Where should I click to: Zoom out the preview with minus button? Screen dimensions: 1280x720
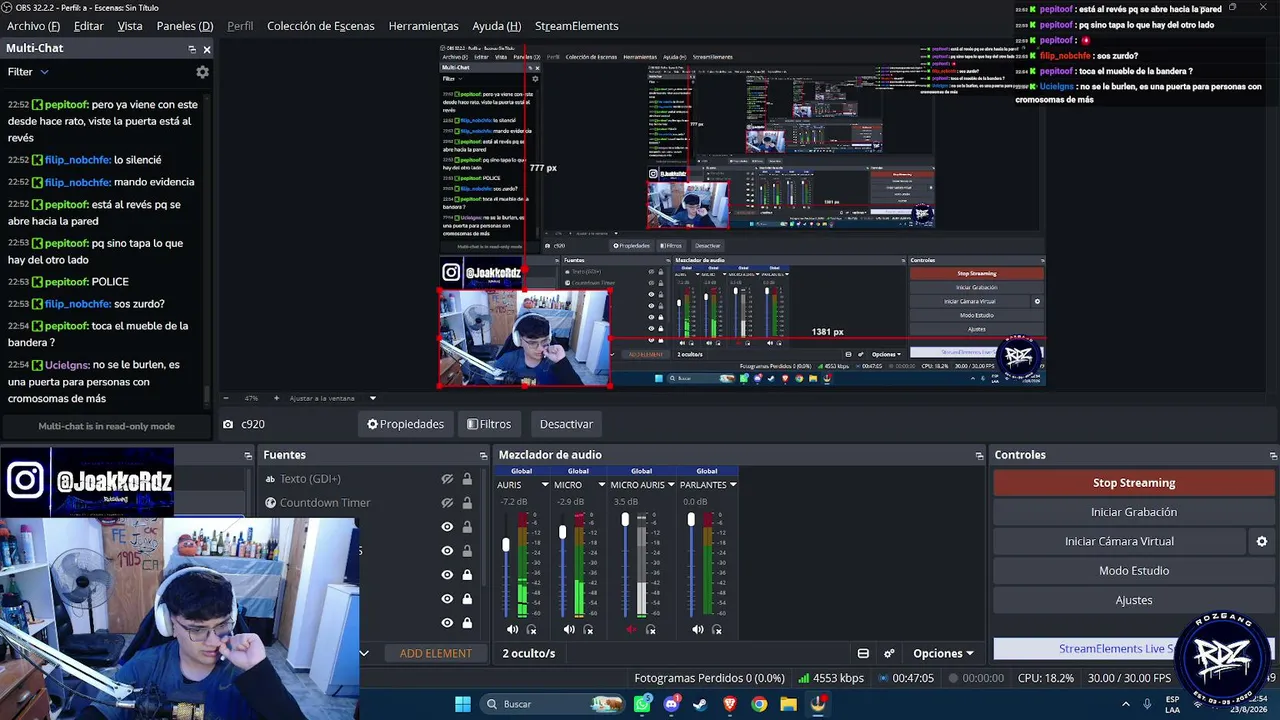click(x=226, y=398)
